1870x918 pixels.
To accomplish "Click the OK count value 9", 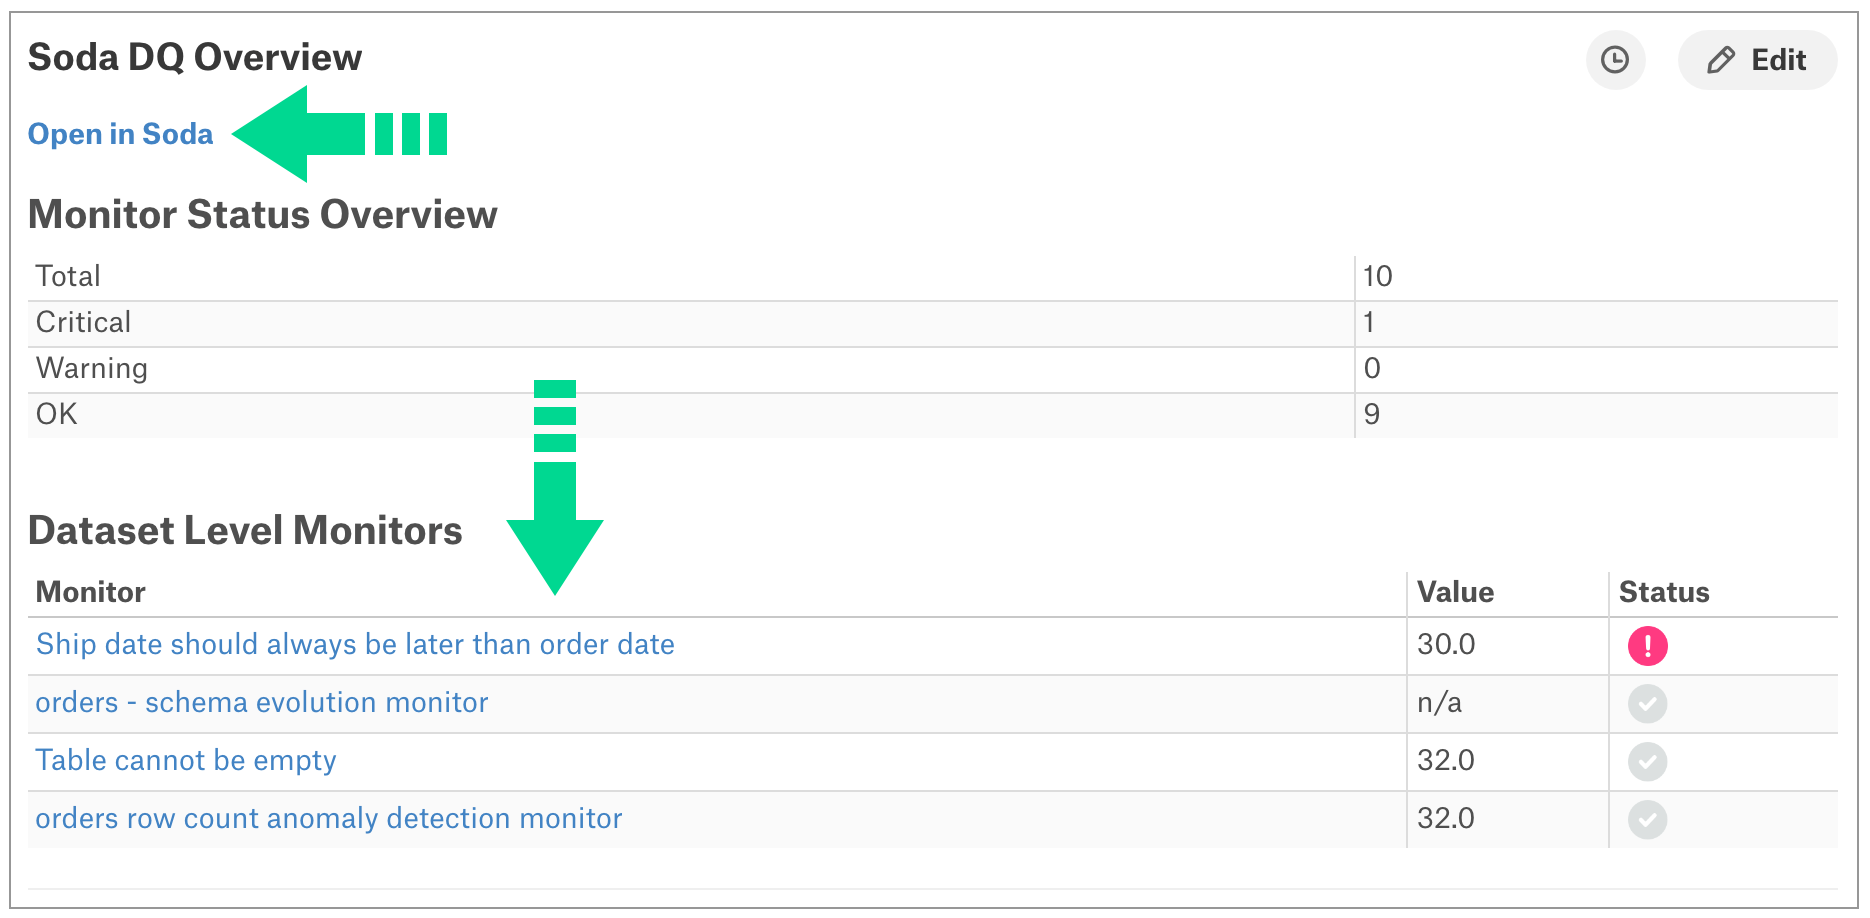I will tap(1372, 414).
